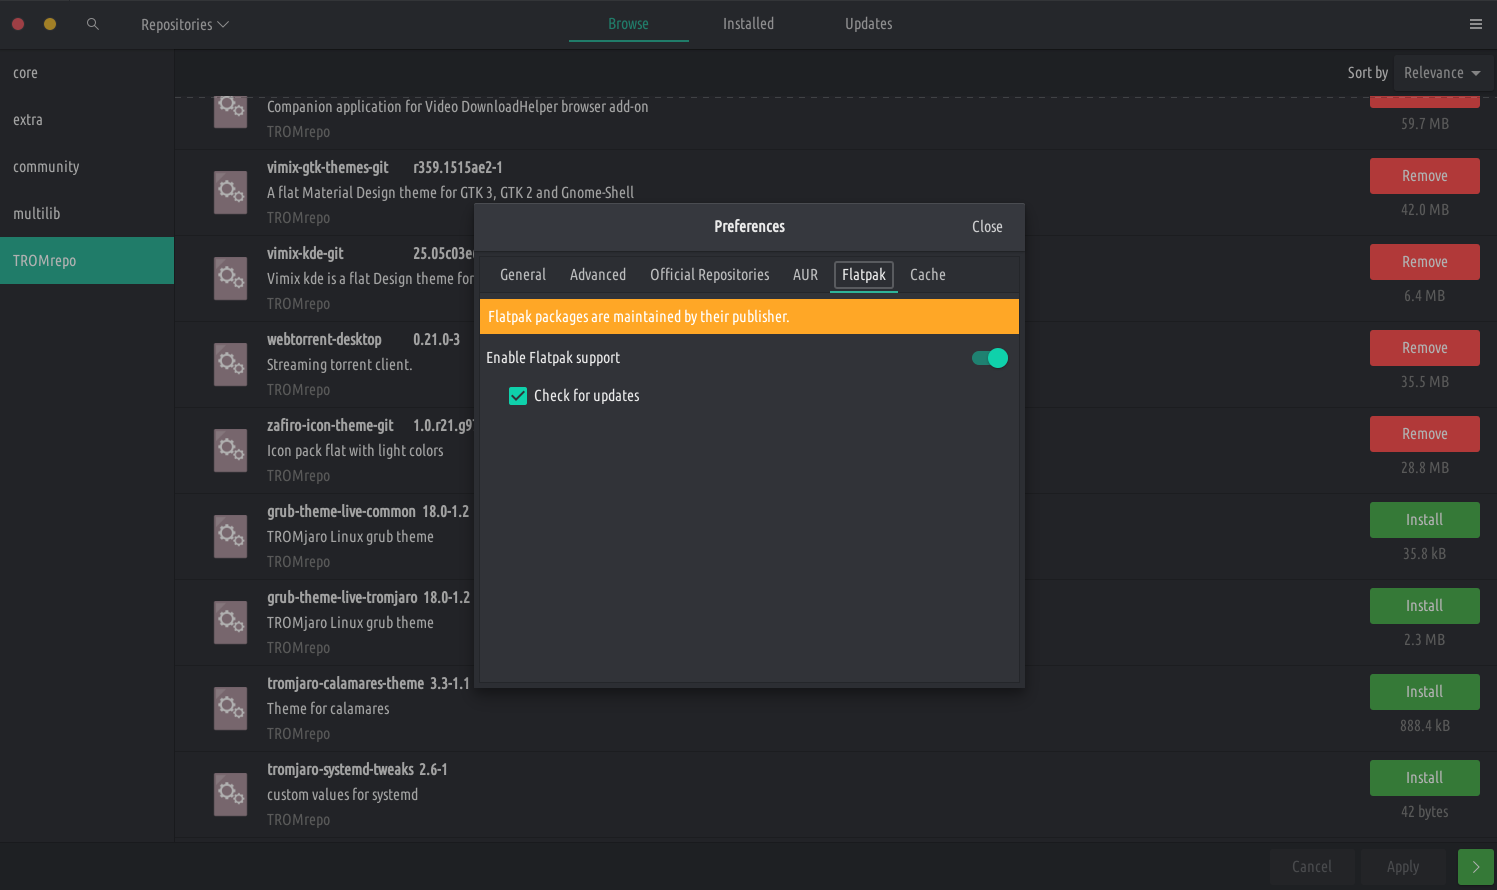
Task: Install the grub-theme-live-tromjaro package
Action: (x=1424, y=606)
